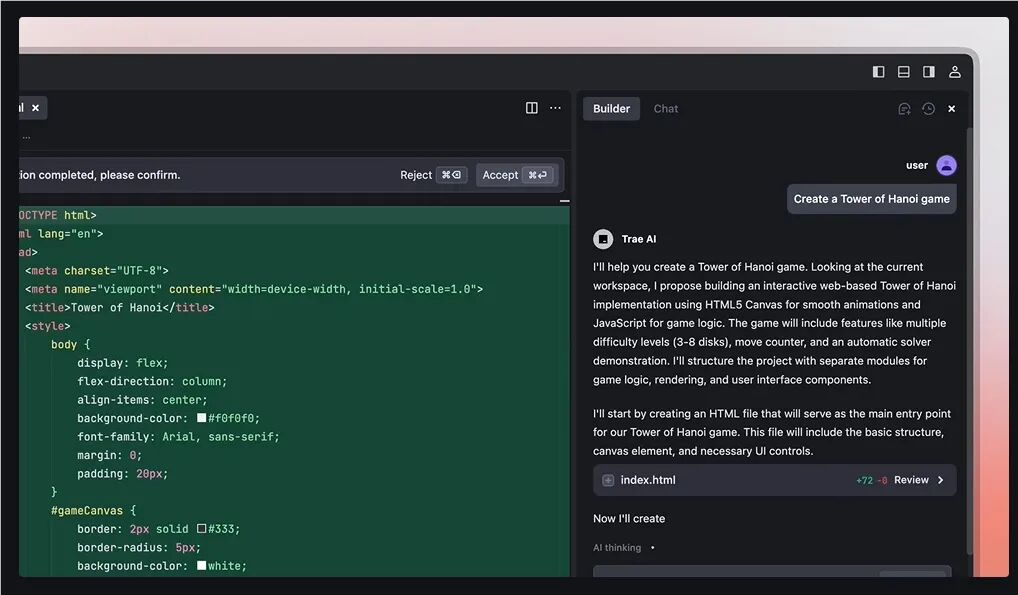Close the AI side panel

coord(951,109)
